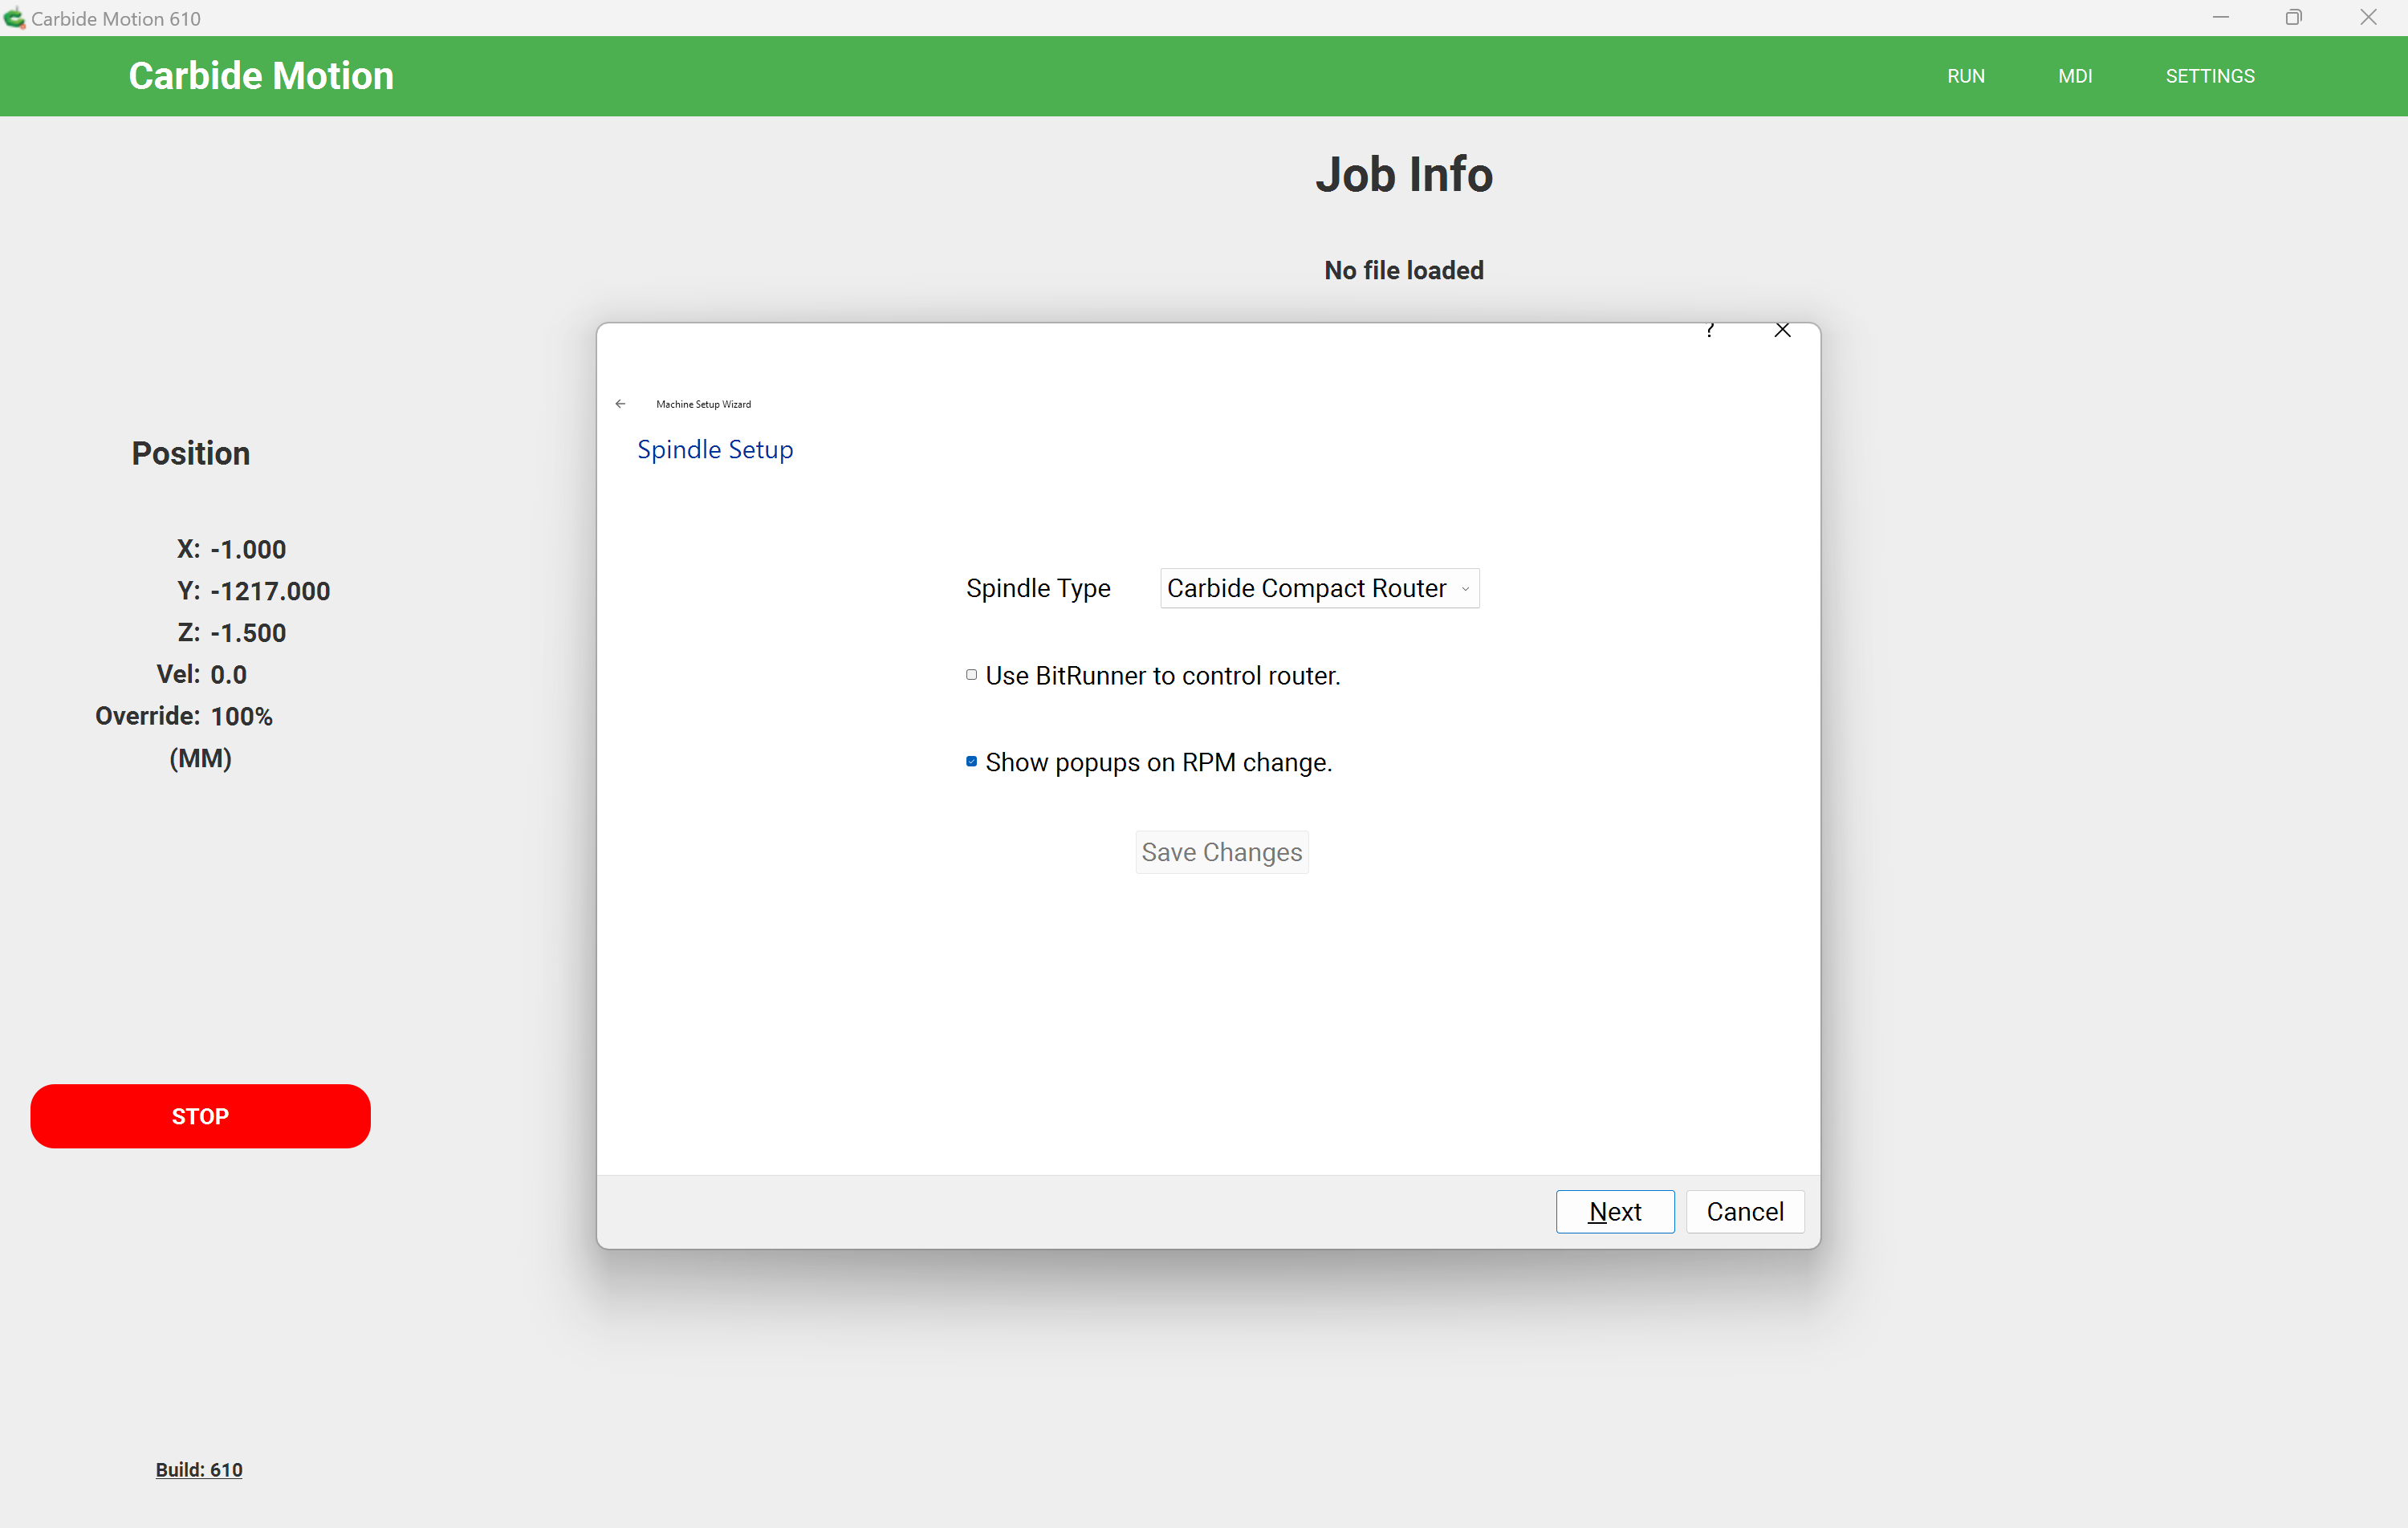The height and width of the screenshot is (1528, 2408).
Task: Switch to the MDI screen
Action: point(2074,76)
